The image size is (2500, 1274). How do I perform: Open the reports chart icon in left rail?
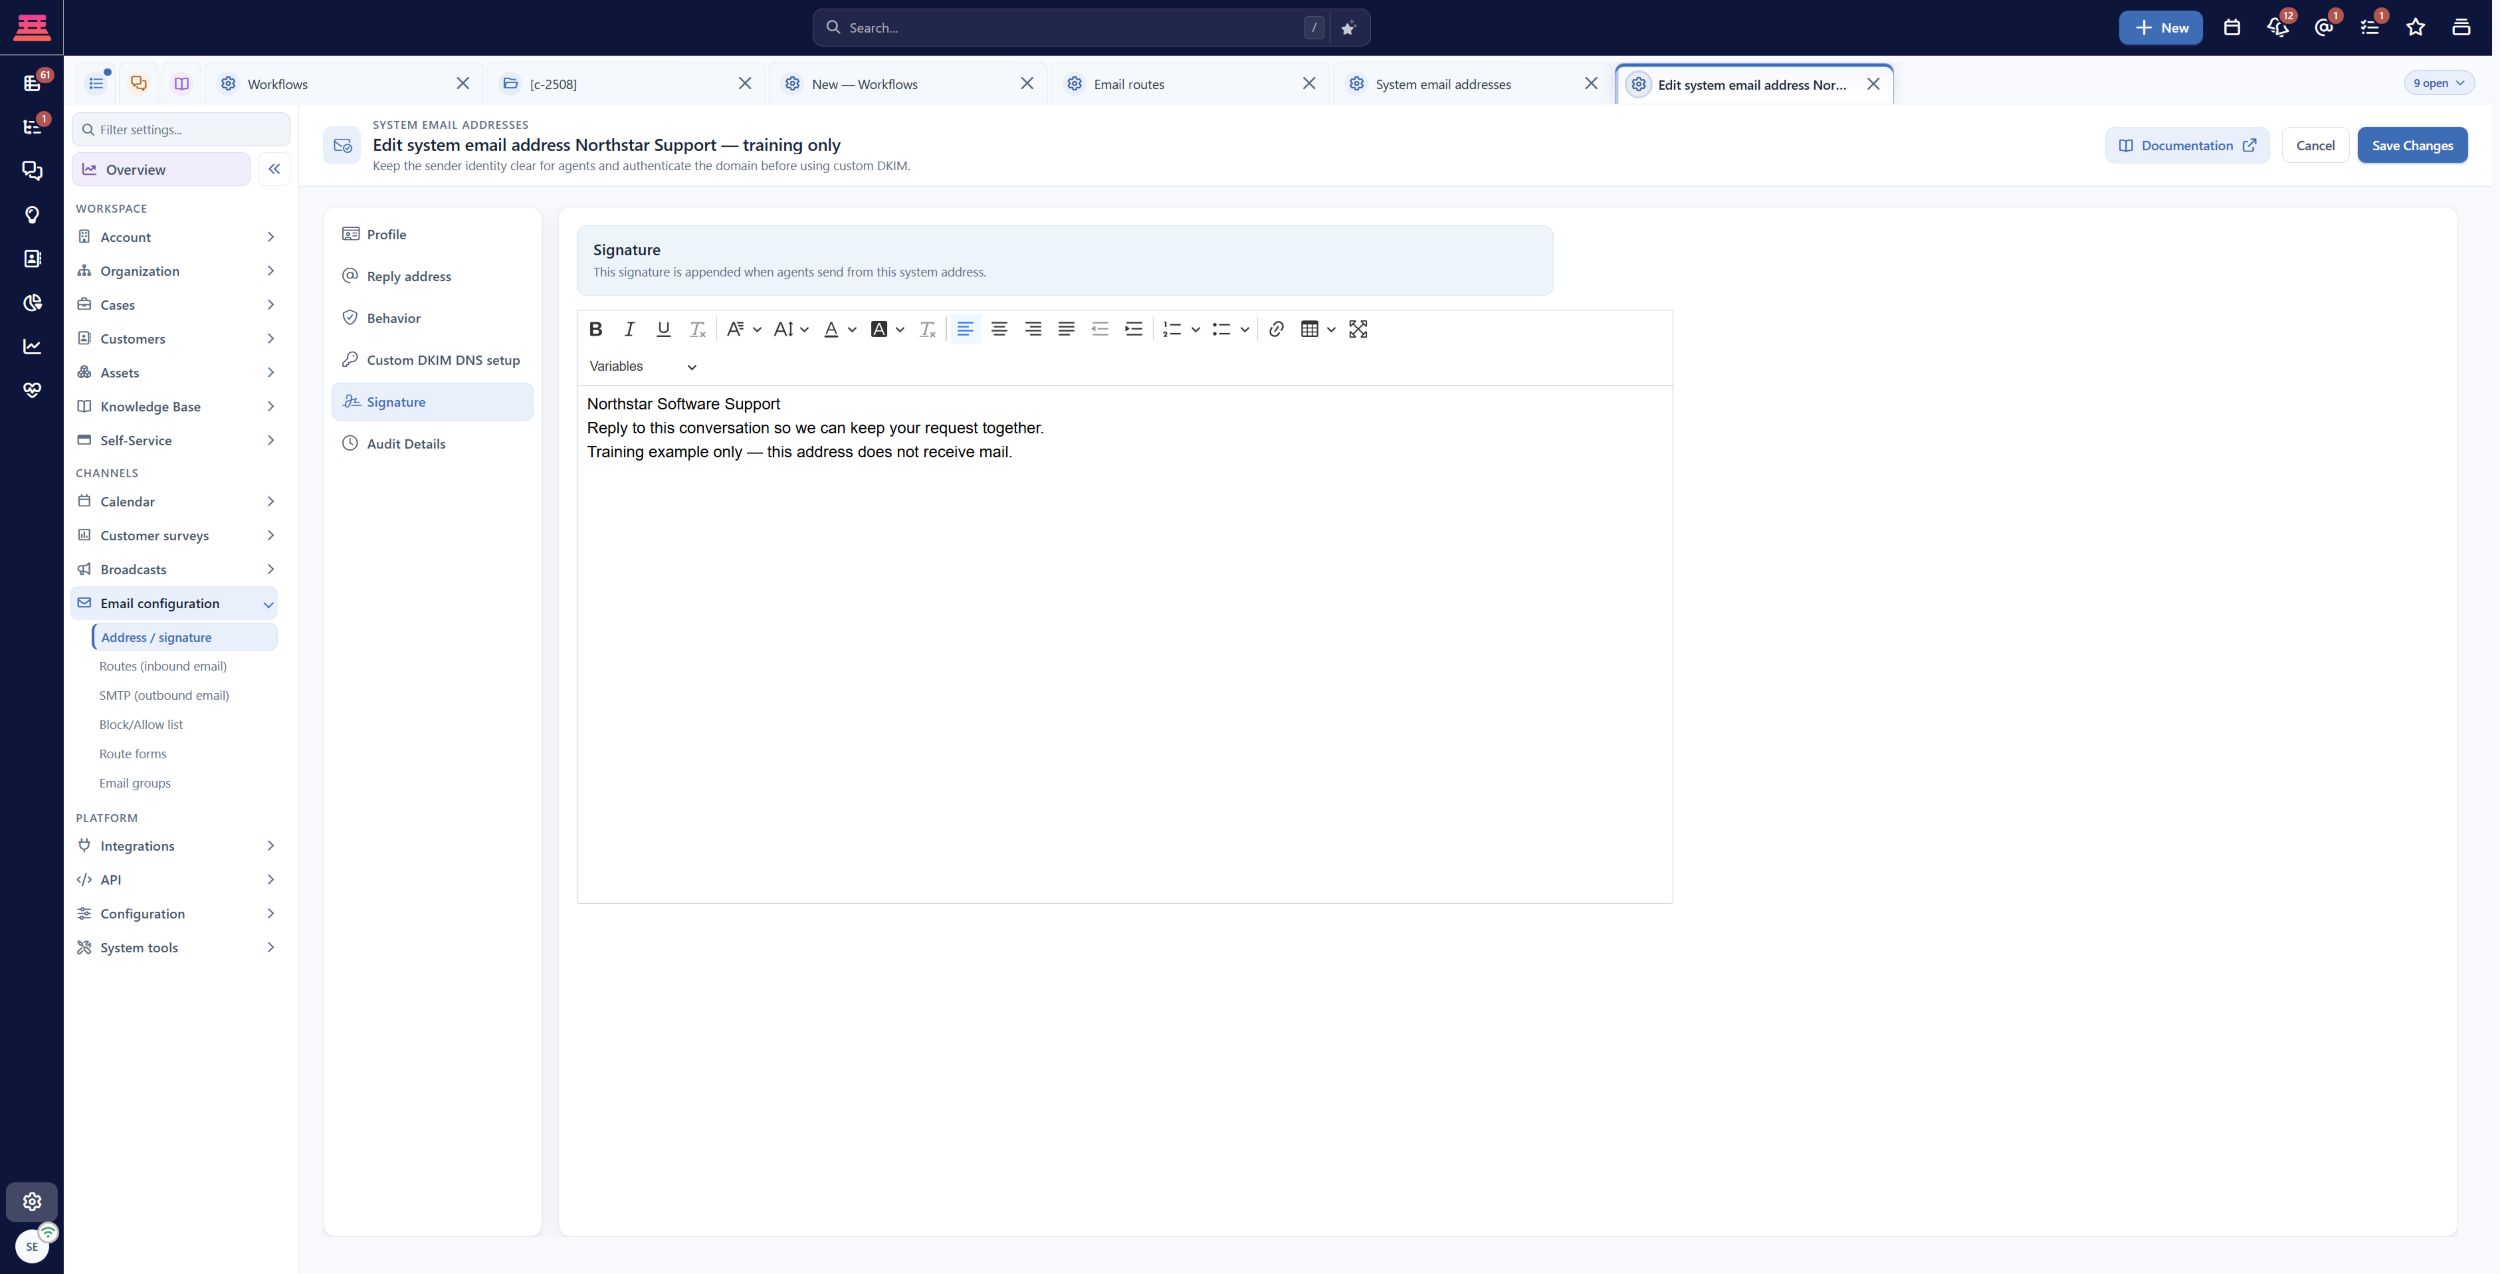[32, 346]
